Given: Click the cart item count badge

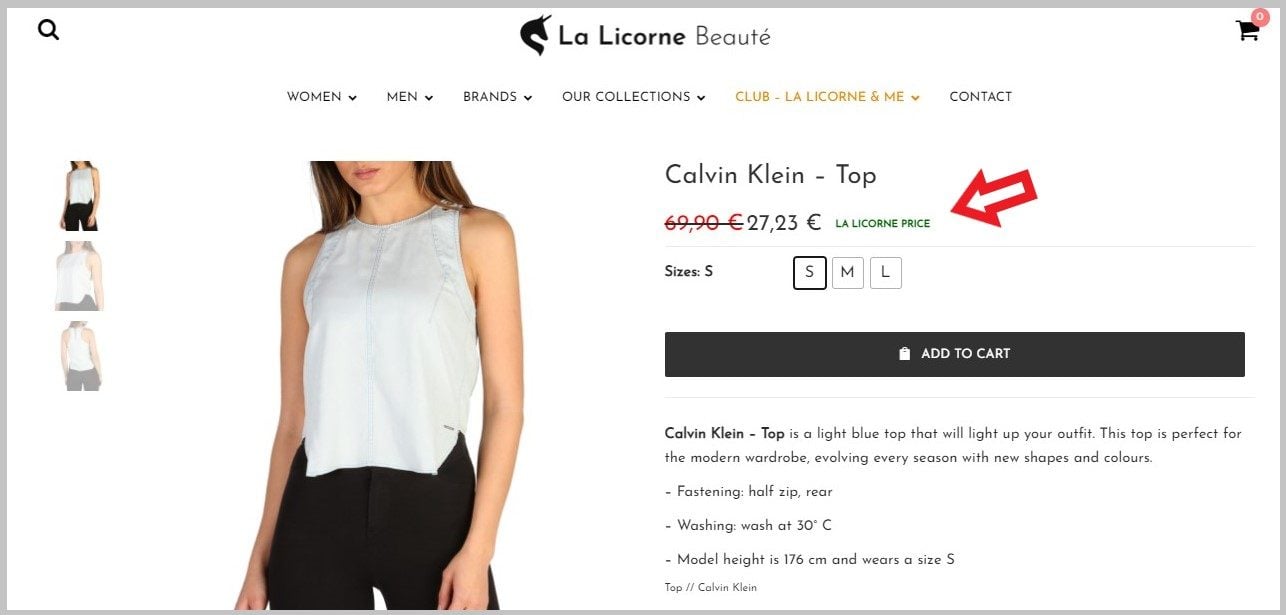Looking at the screenshot, I should pos(1260,16).
